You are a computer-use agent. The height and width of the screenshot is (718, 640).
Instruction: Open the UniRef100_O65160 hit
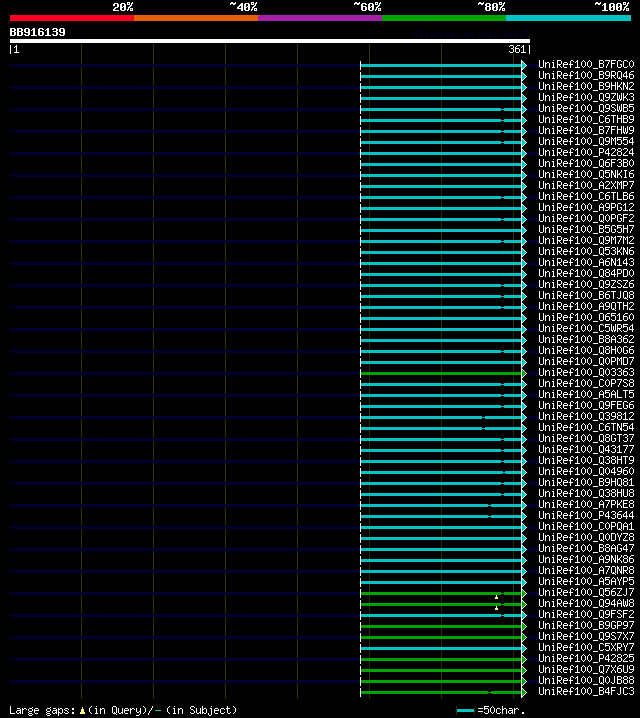[586, 317]
